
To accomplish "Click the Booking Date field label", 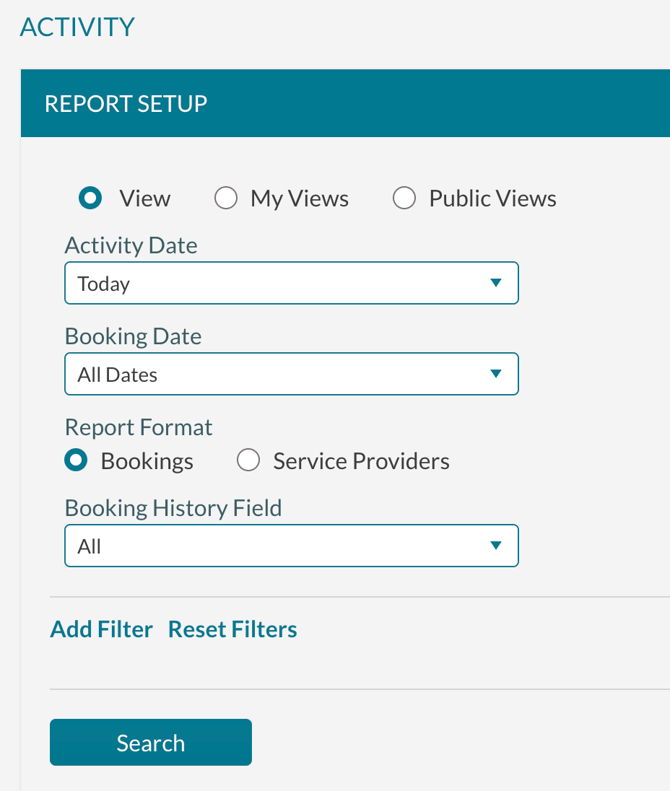I will pos(133,336).
